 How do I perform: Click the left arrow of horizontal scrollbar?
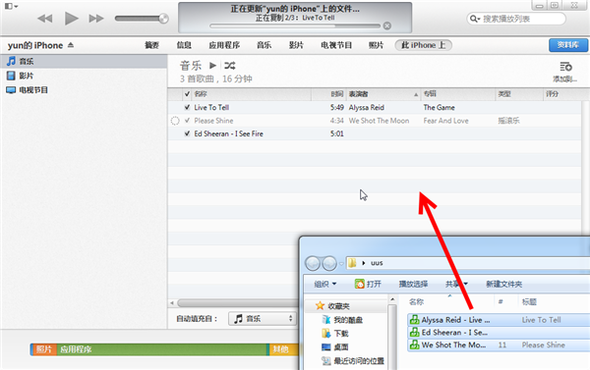172,303
